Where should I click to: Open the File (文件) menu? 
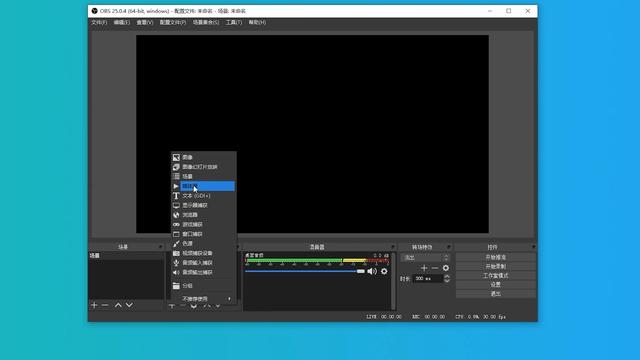(99, 22)
